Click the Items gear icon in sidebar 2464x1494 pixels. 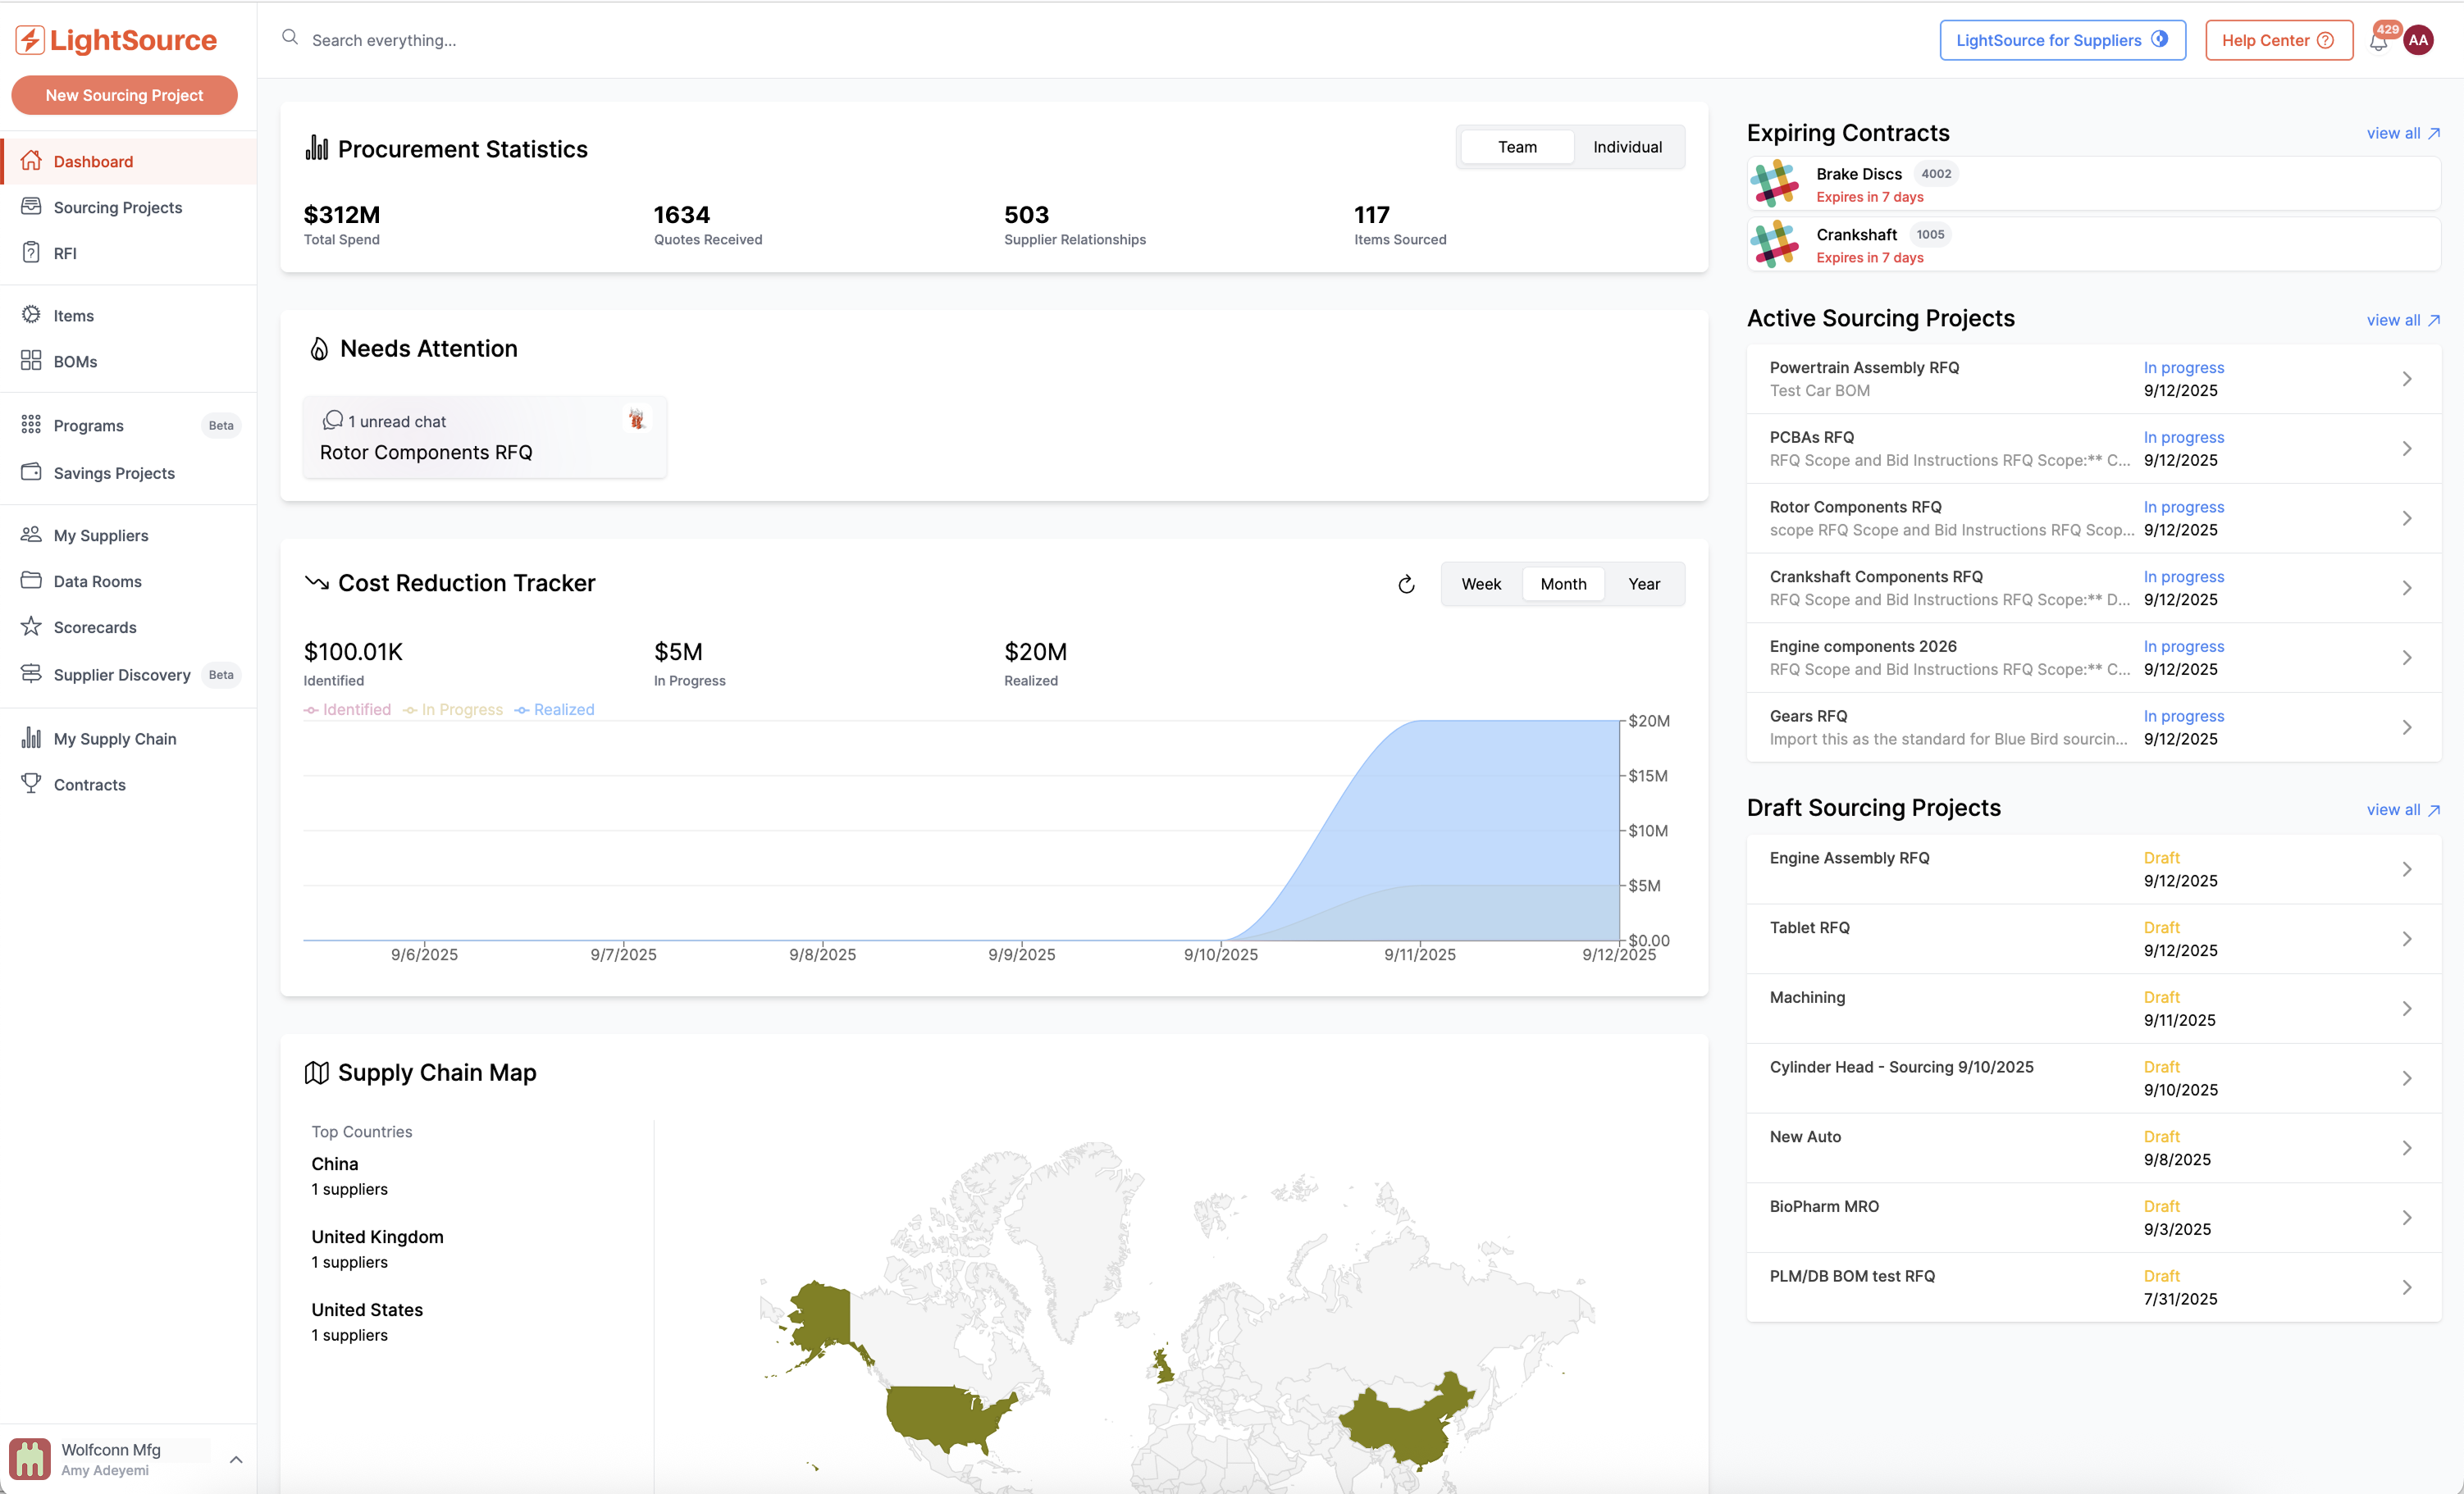pos(31,314)
